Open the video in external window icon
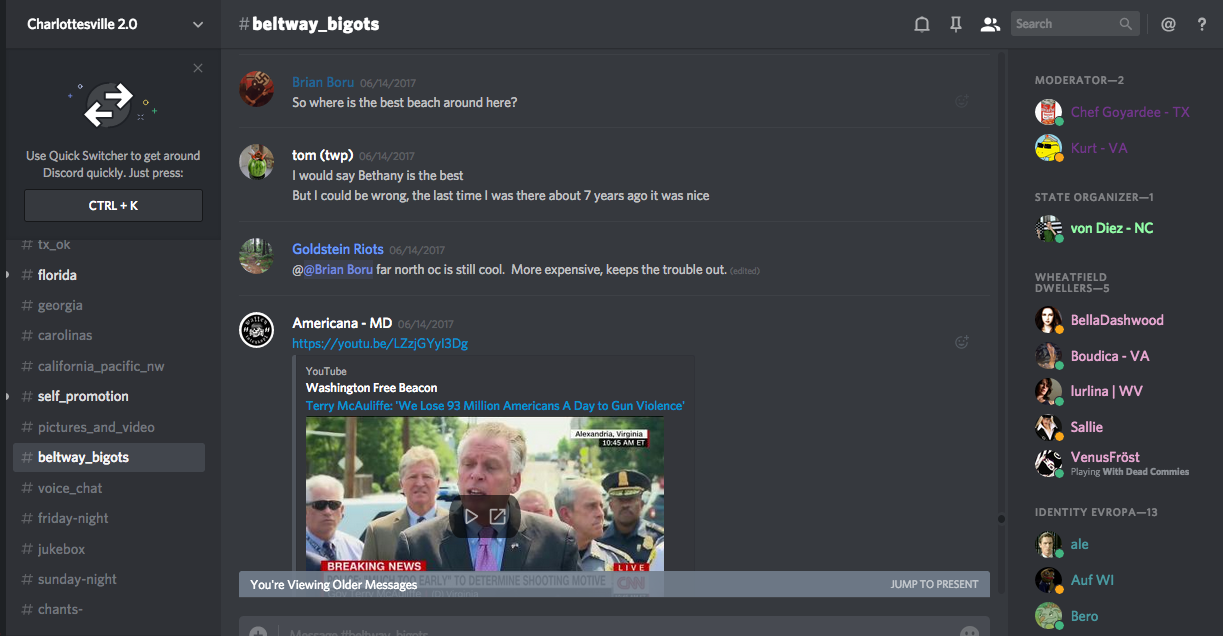This screenshot has width=1223, height=636. (x=497, y=517)
